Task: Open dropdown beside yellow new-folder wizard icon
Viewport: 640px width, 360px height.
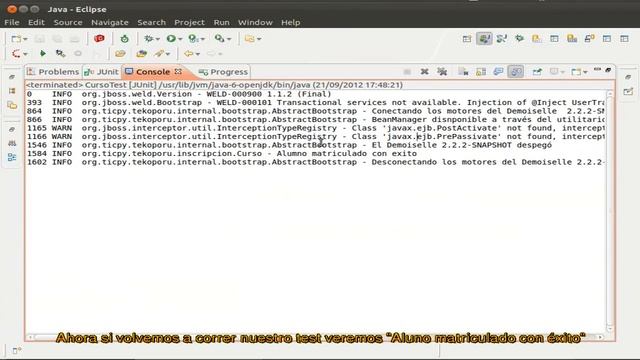Action: [x=259, y=39]
